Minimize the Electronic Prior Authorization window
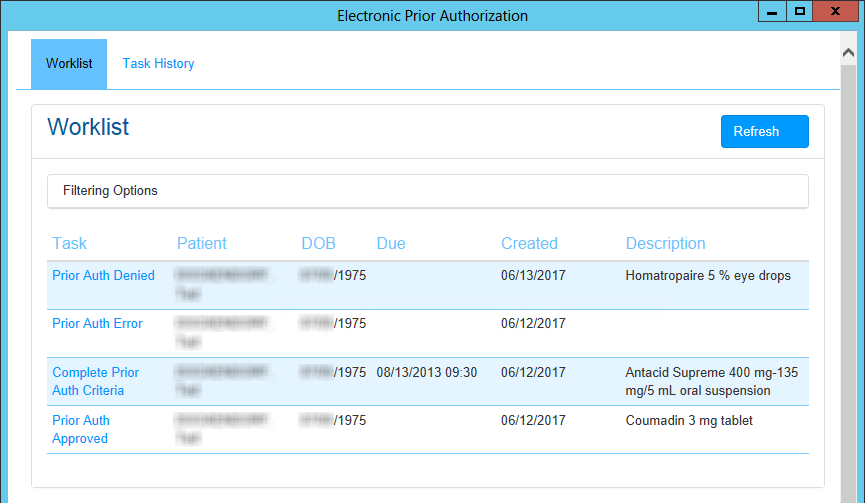Image resolution: width=865 pixels, height=503 pixels. pyautogui.click(x=772, y=11)
